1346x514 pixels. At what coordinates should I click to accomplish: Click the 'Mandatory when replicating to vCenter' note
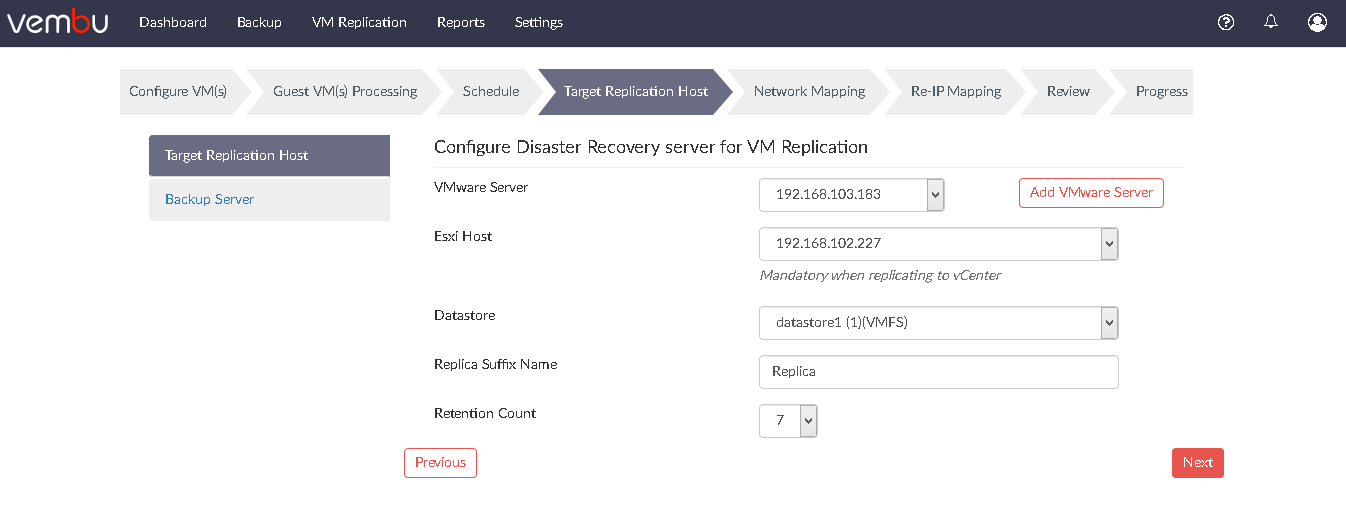tap(880, 275)
